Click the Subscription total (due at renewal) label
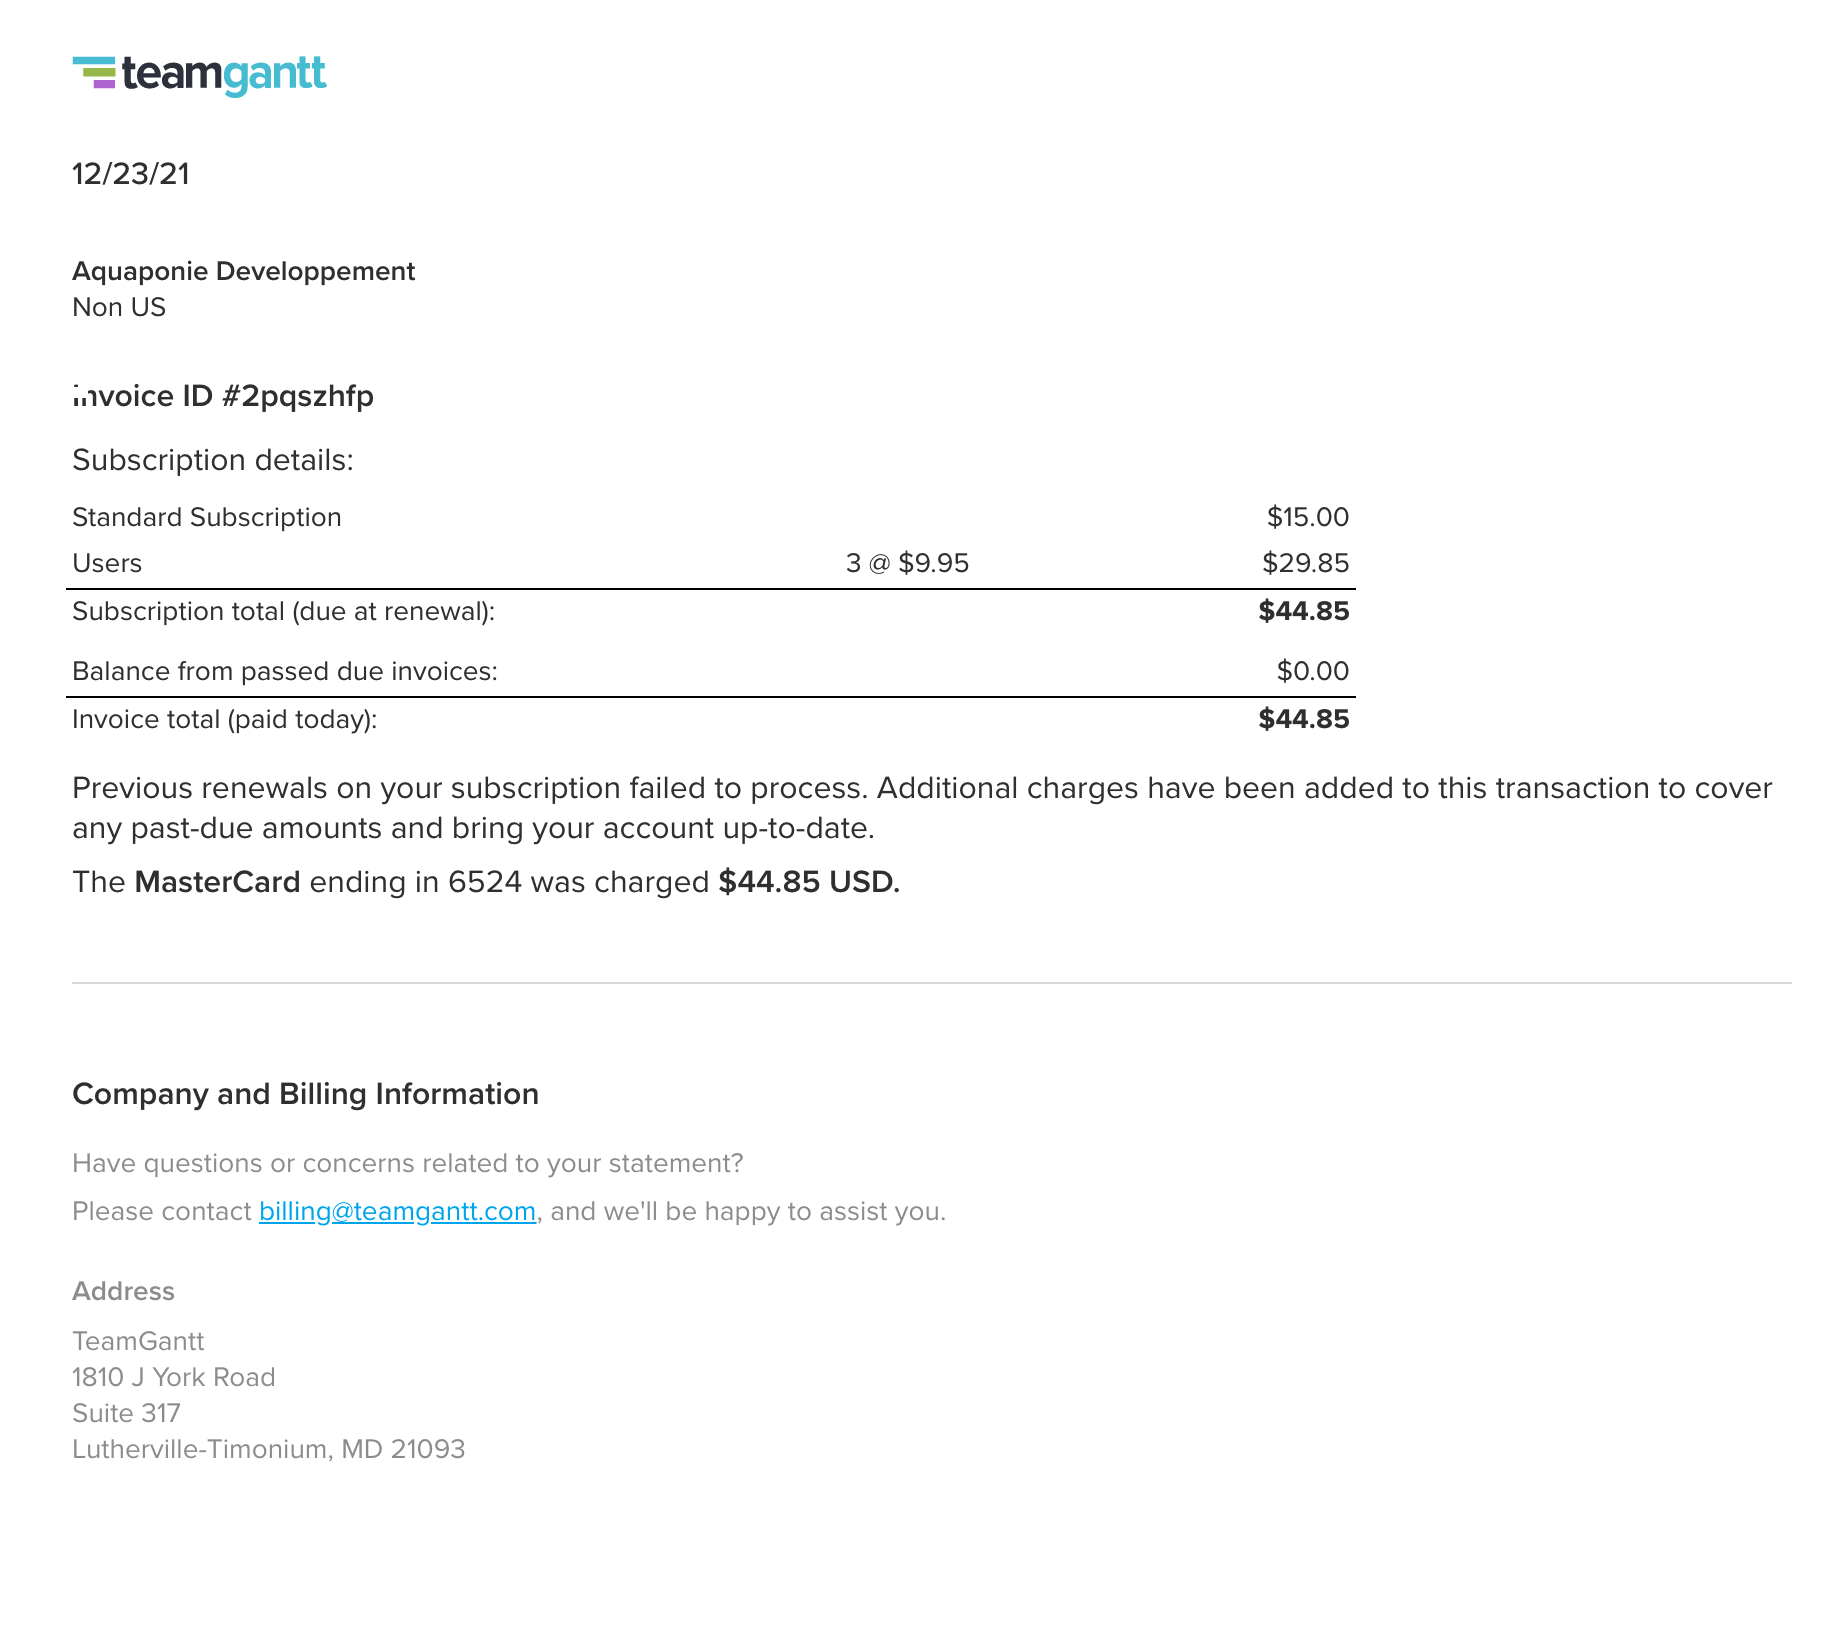The image size is (1834, 1626). click(284, 611)
